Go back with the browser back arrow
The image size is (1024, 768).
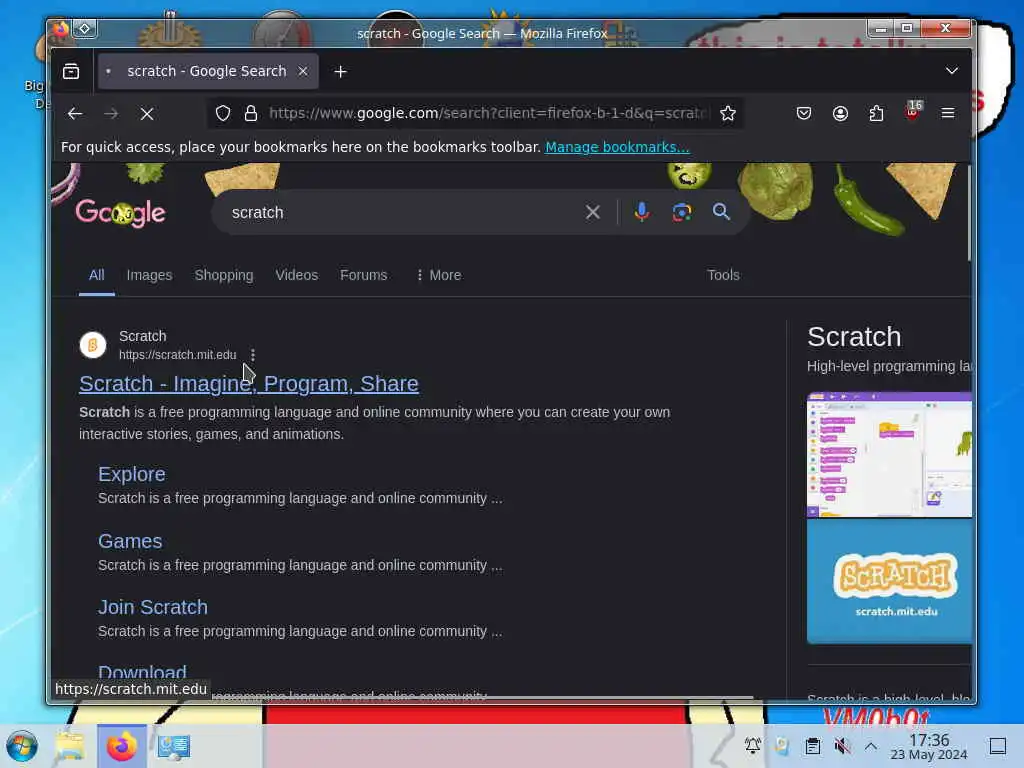(x=75, y=114)
